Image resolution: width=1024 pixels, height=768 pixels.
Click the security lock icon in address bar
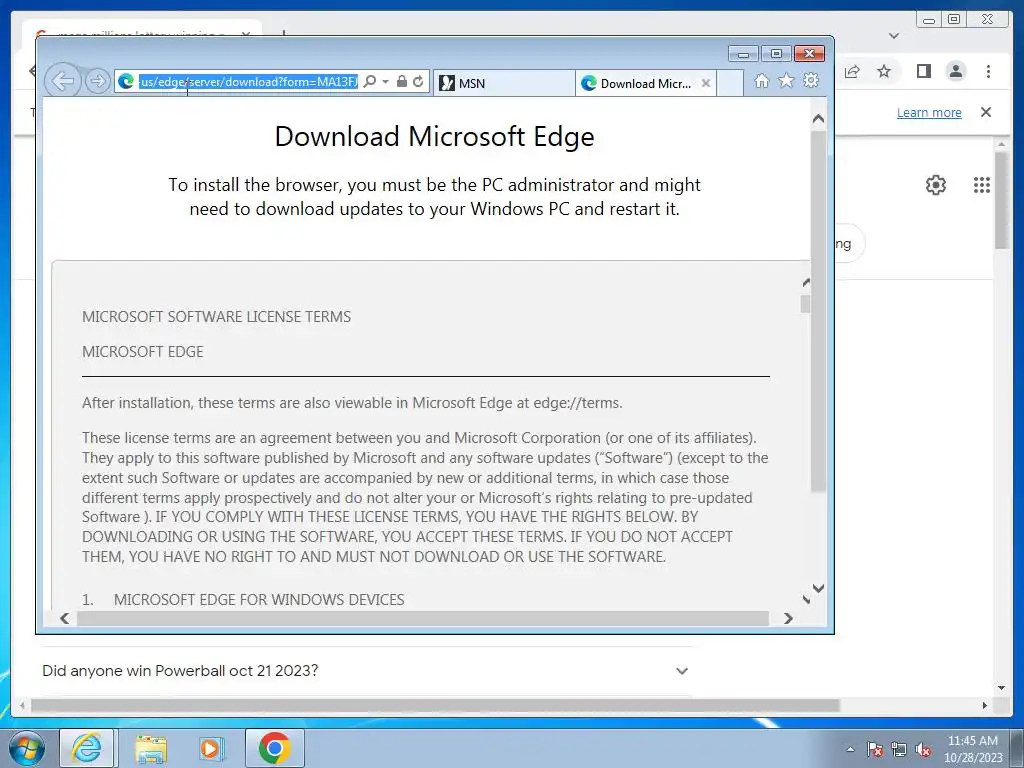[x=402, y=82]
